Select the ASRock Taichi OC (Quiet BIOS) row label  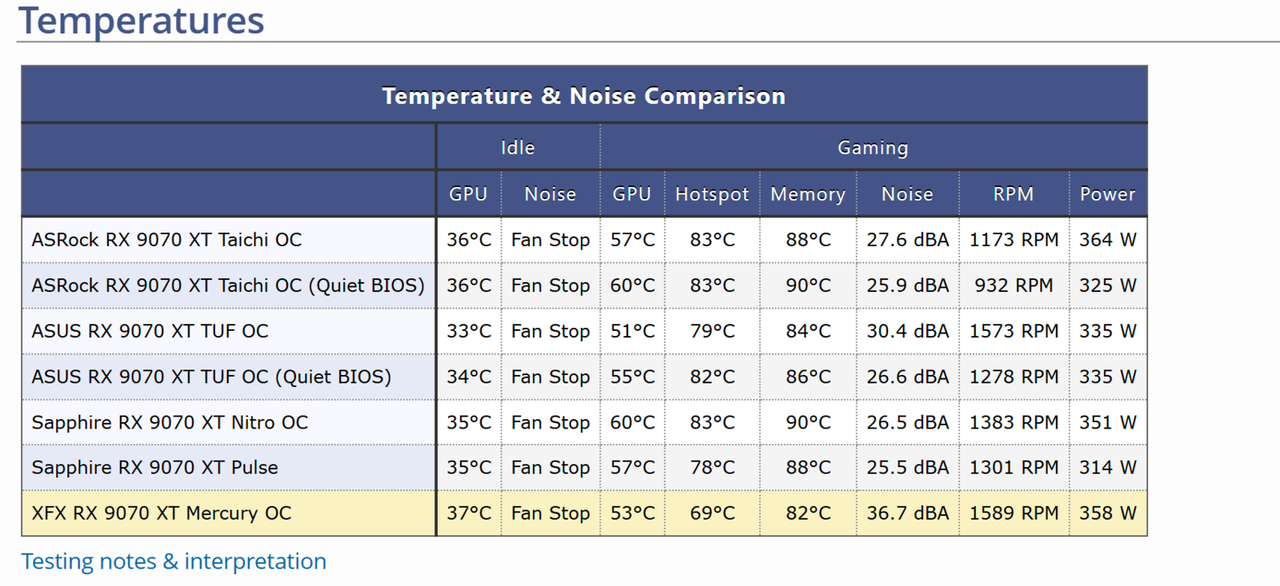point(228,285)
